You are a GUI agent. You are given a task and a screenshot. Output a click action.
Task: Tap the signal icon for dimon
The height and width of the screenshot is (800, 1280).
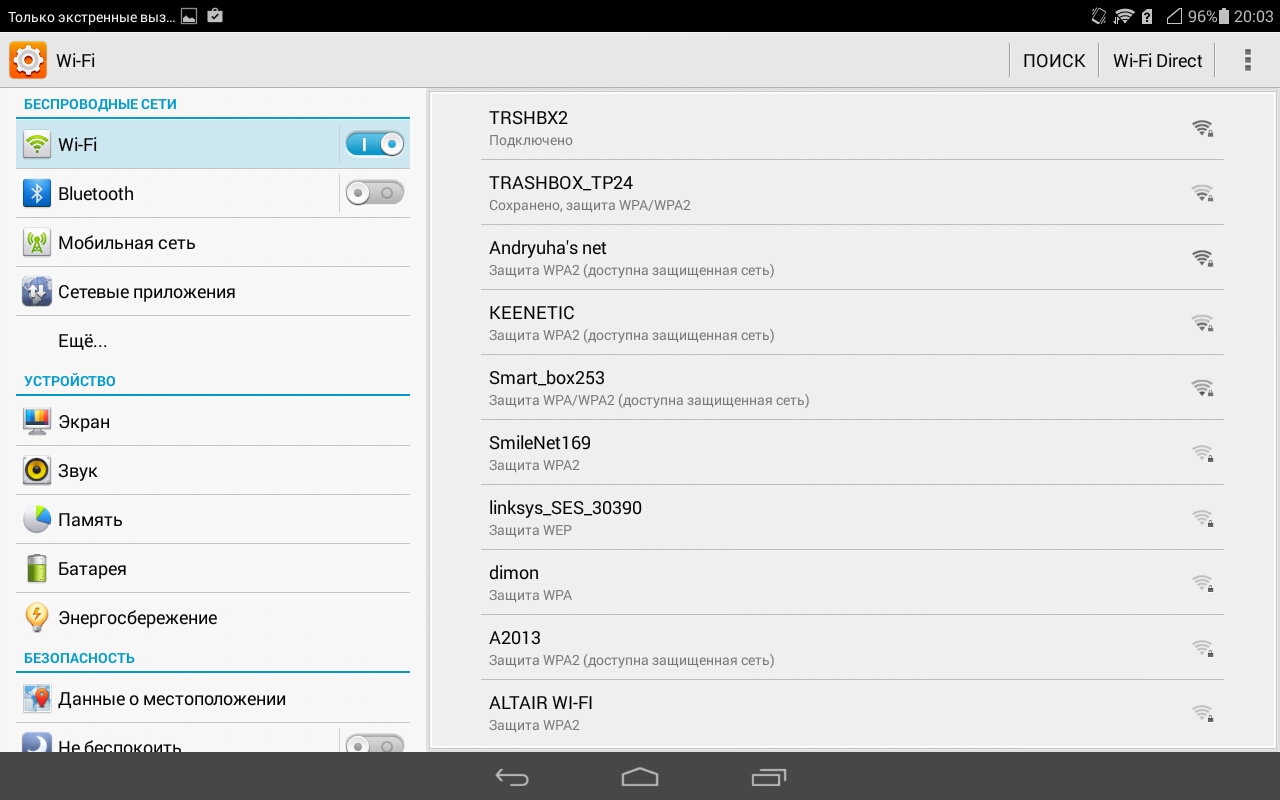1202,583
